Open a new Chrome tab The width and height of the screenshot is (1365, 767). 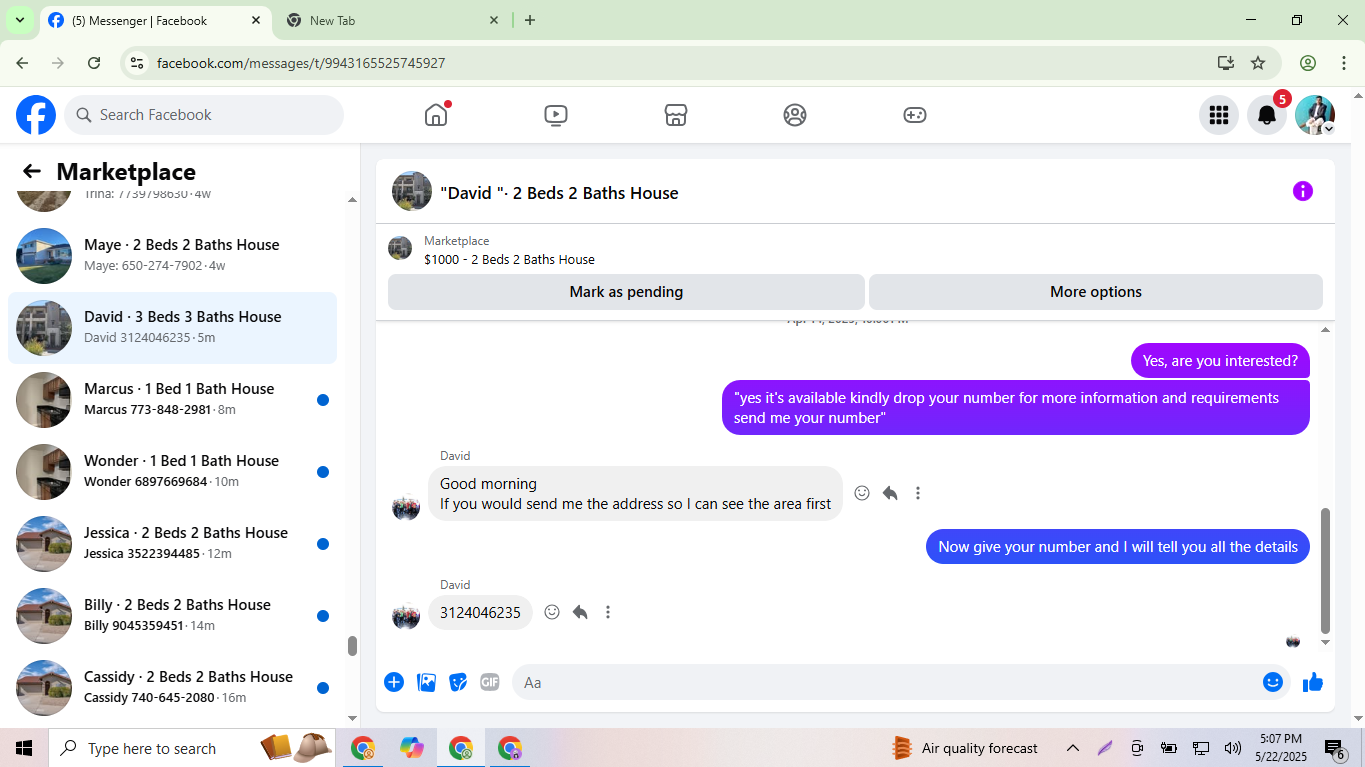(x=530, y=20)
